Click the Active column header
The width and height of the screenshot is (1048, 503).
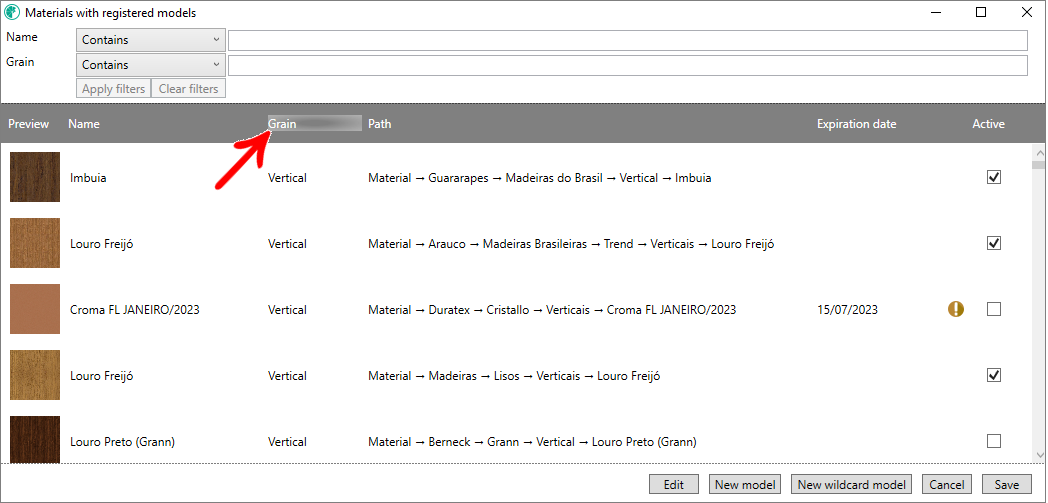[989, 124]
